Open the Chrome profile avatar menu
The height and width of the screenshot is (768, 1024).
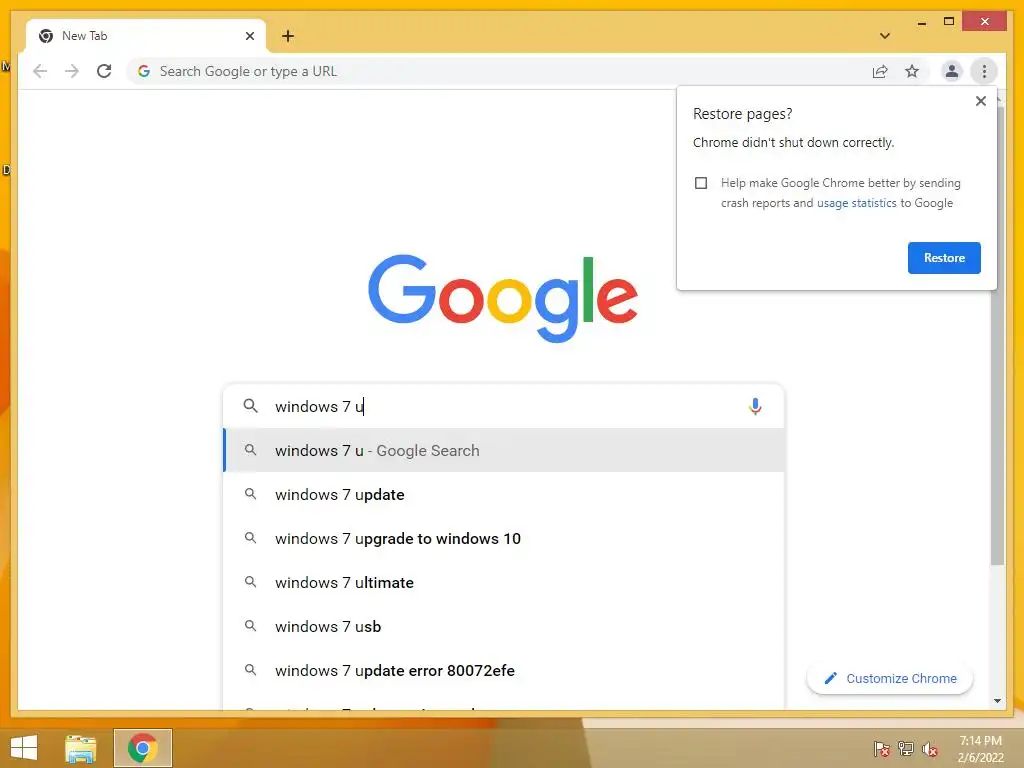pyautogui.click(x=952, y=71)
